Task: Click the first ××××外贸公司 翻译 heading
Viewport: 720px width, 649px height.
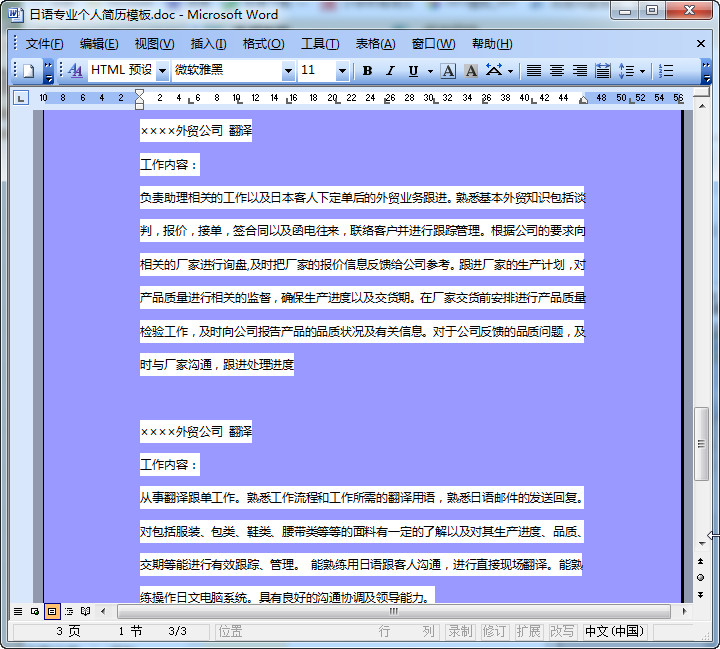Action: (x=196, y=131)
